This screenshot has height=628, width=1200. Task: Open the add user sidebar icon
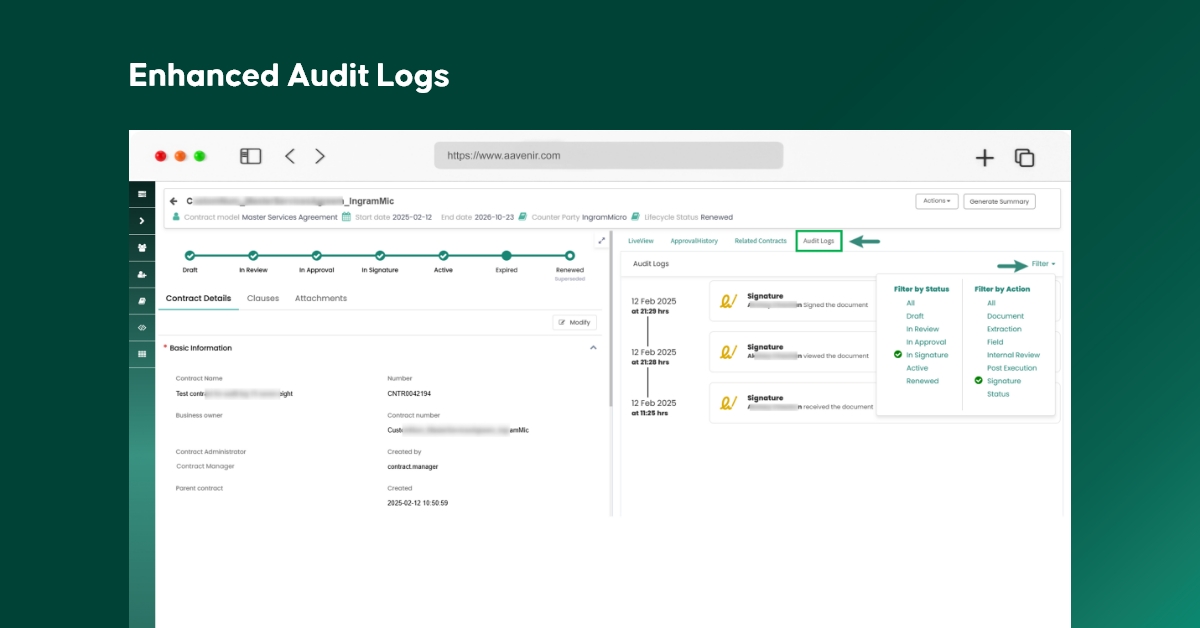pos(142,274)
